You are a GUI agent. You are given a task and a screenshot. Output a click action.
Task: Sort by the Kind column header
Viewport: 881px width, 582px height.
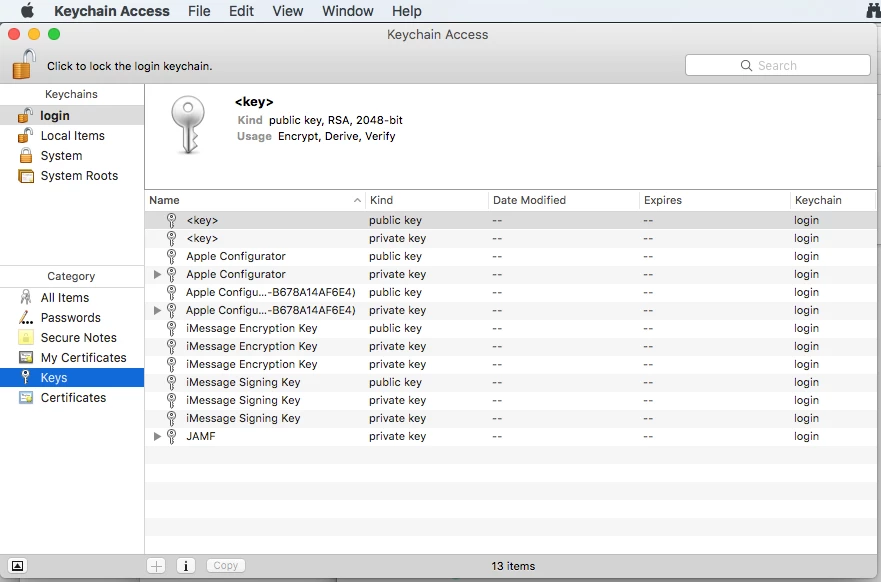tap(427, 200)
